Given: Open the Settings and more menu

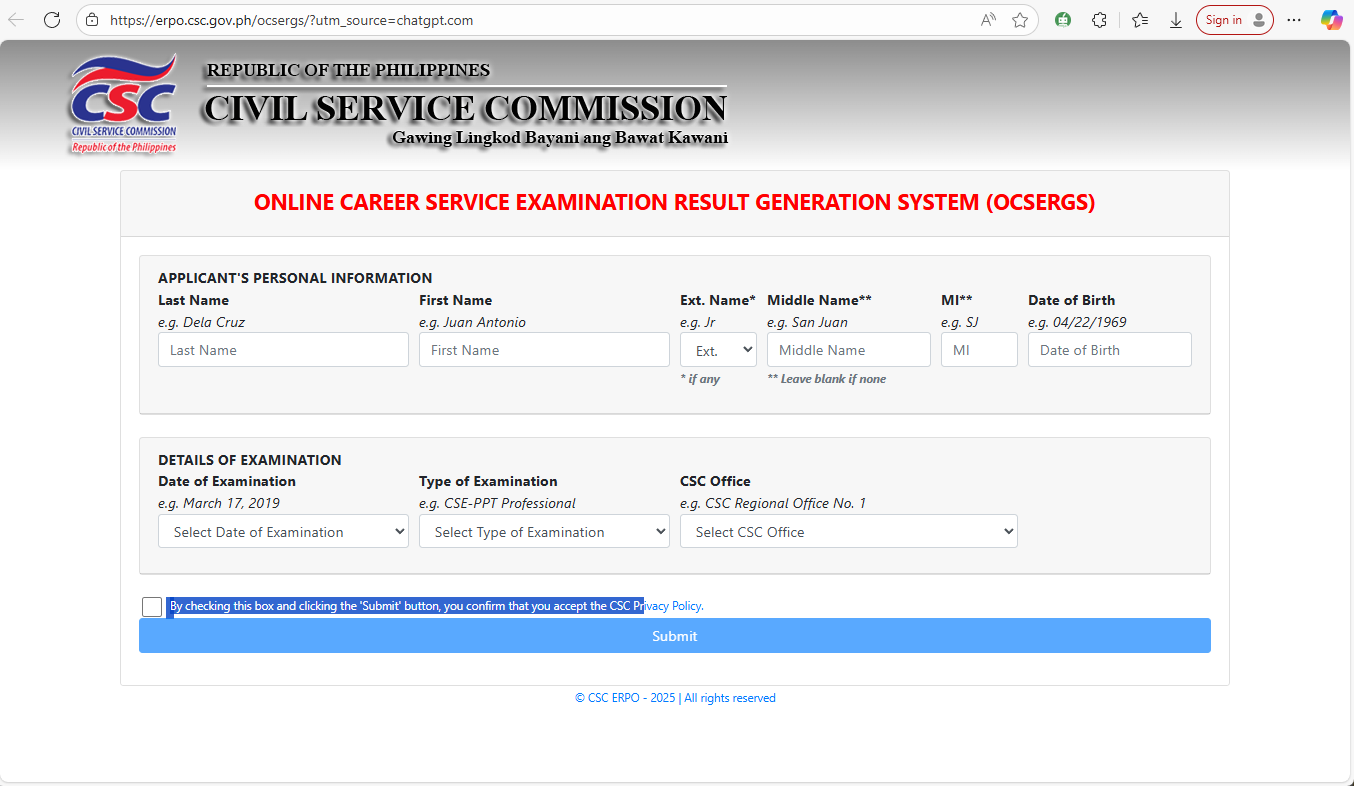Looking at the screenshot, I should [x=1294, y=19].
